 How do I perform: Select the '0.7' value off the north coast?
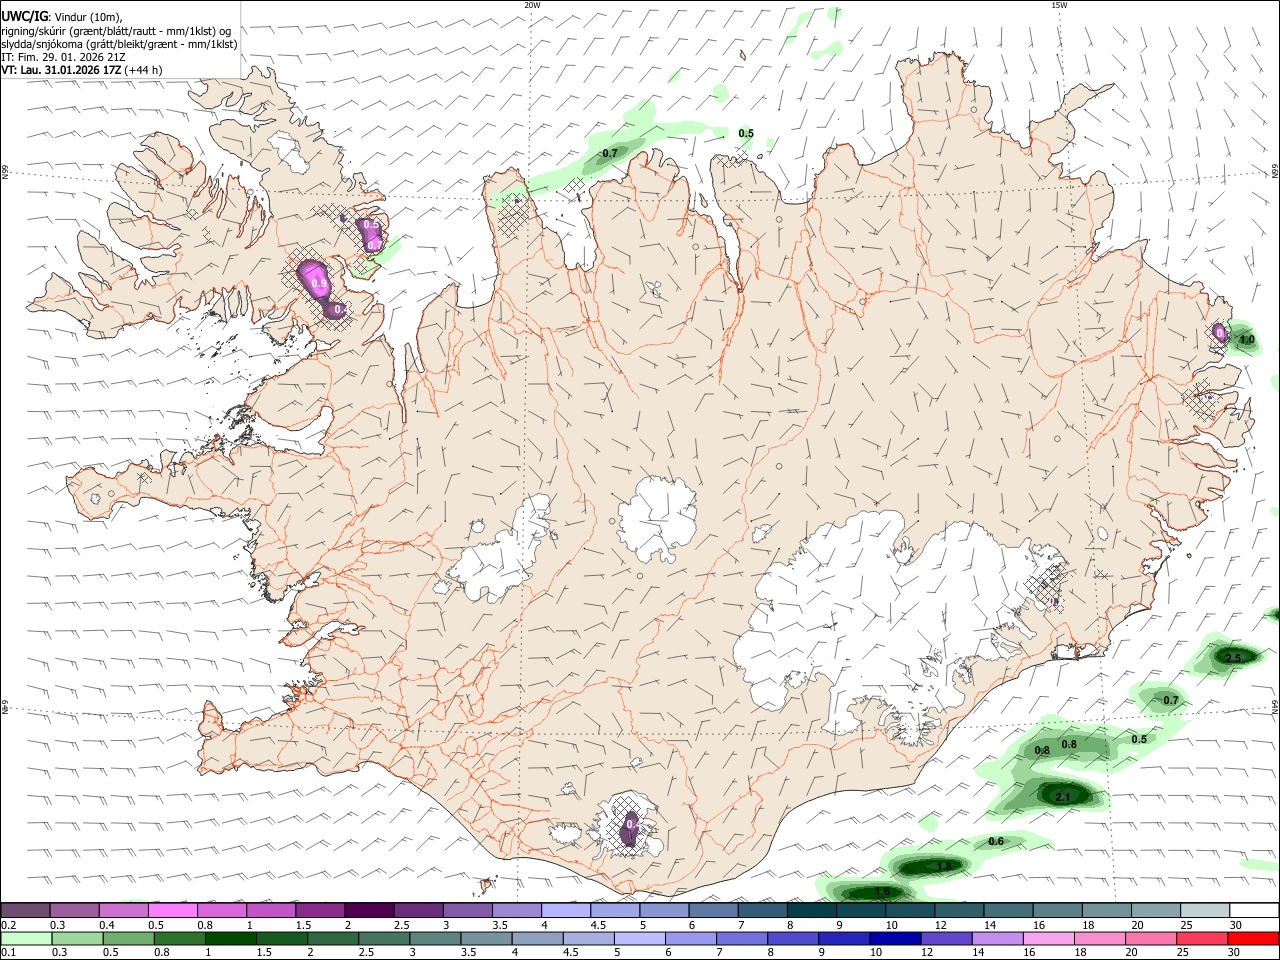(610, 153)
